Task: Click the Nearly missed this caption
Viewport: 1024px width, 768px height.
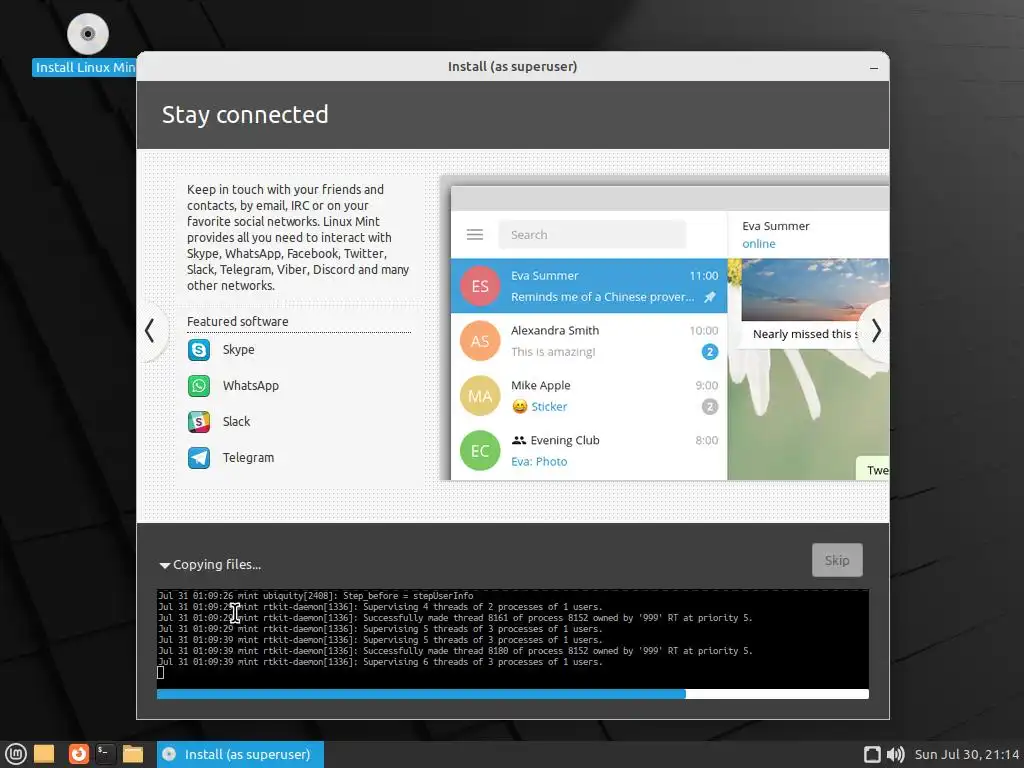Action: (805, 334)
